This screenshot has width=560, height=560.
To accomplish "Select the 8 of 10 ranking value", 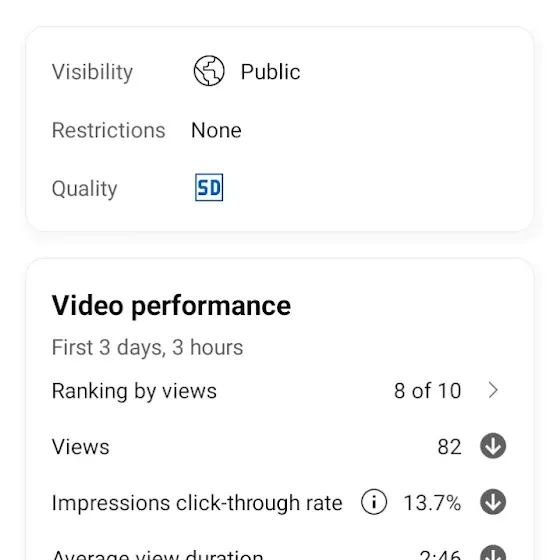I will click(x=428, y=391).
